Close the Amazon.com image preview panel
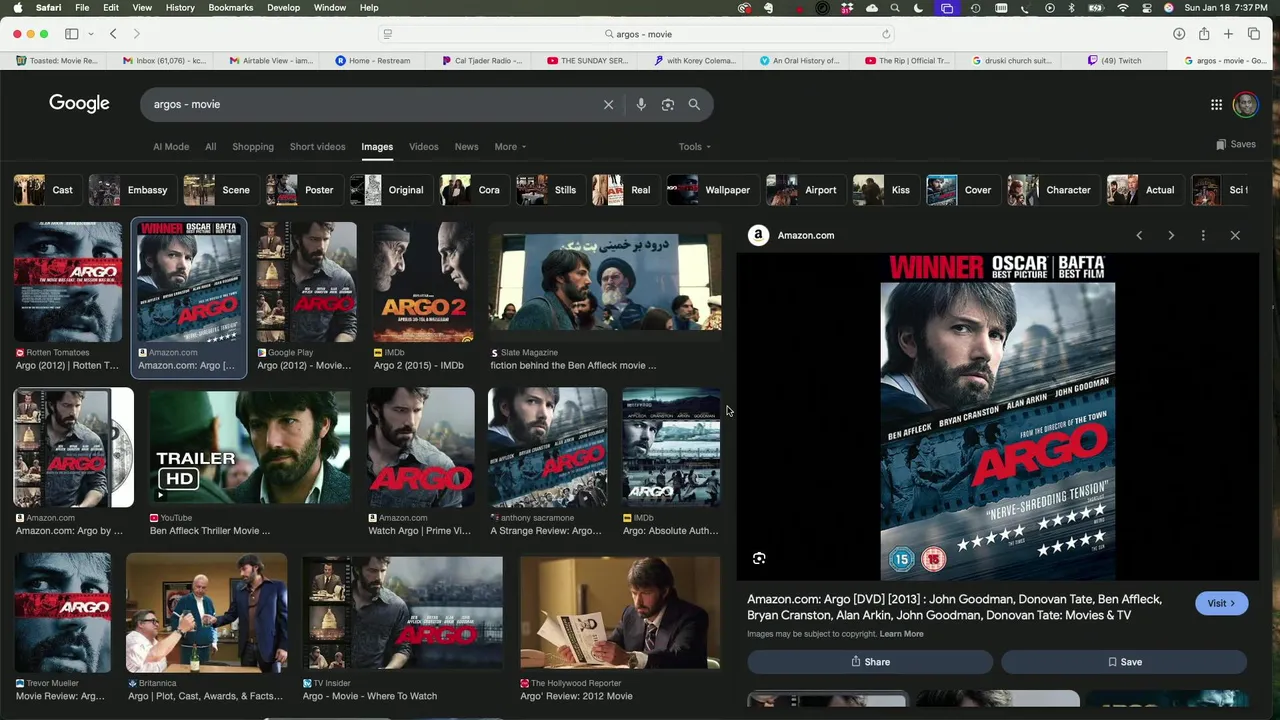Viewport: 1280px width, 720px height. point(1235,235)
